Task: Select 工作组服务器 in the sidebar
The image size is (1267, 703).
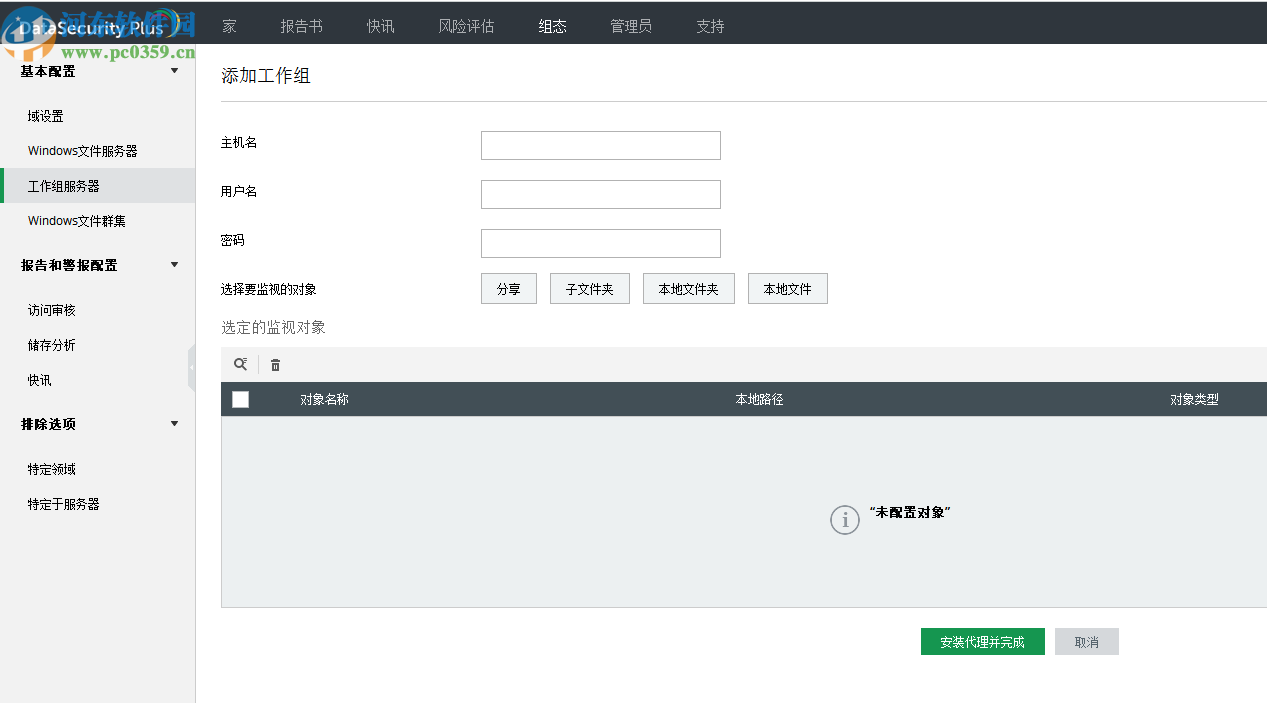Action: tap(64, 185)
